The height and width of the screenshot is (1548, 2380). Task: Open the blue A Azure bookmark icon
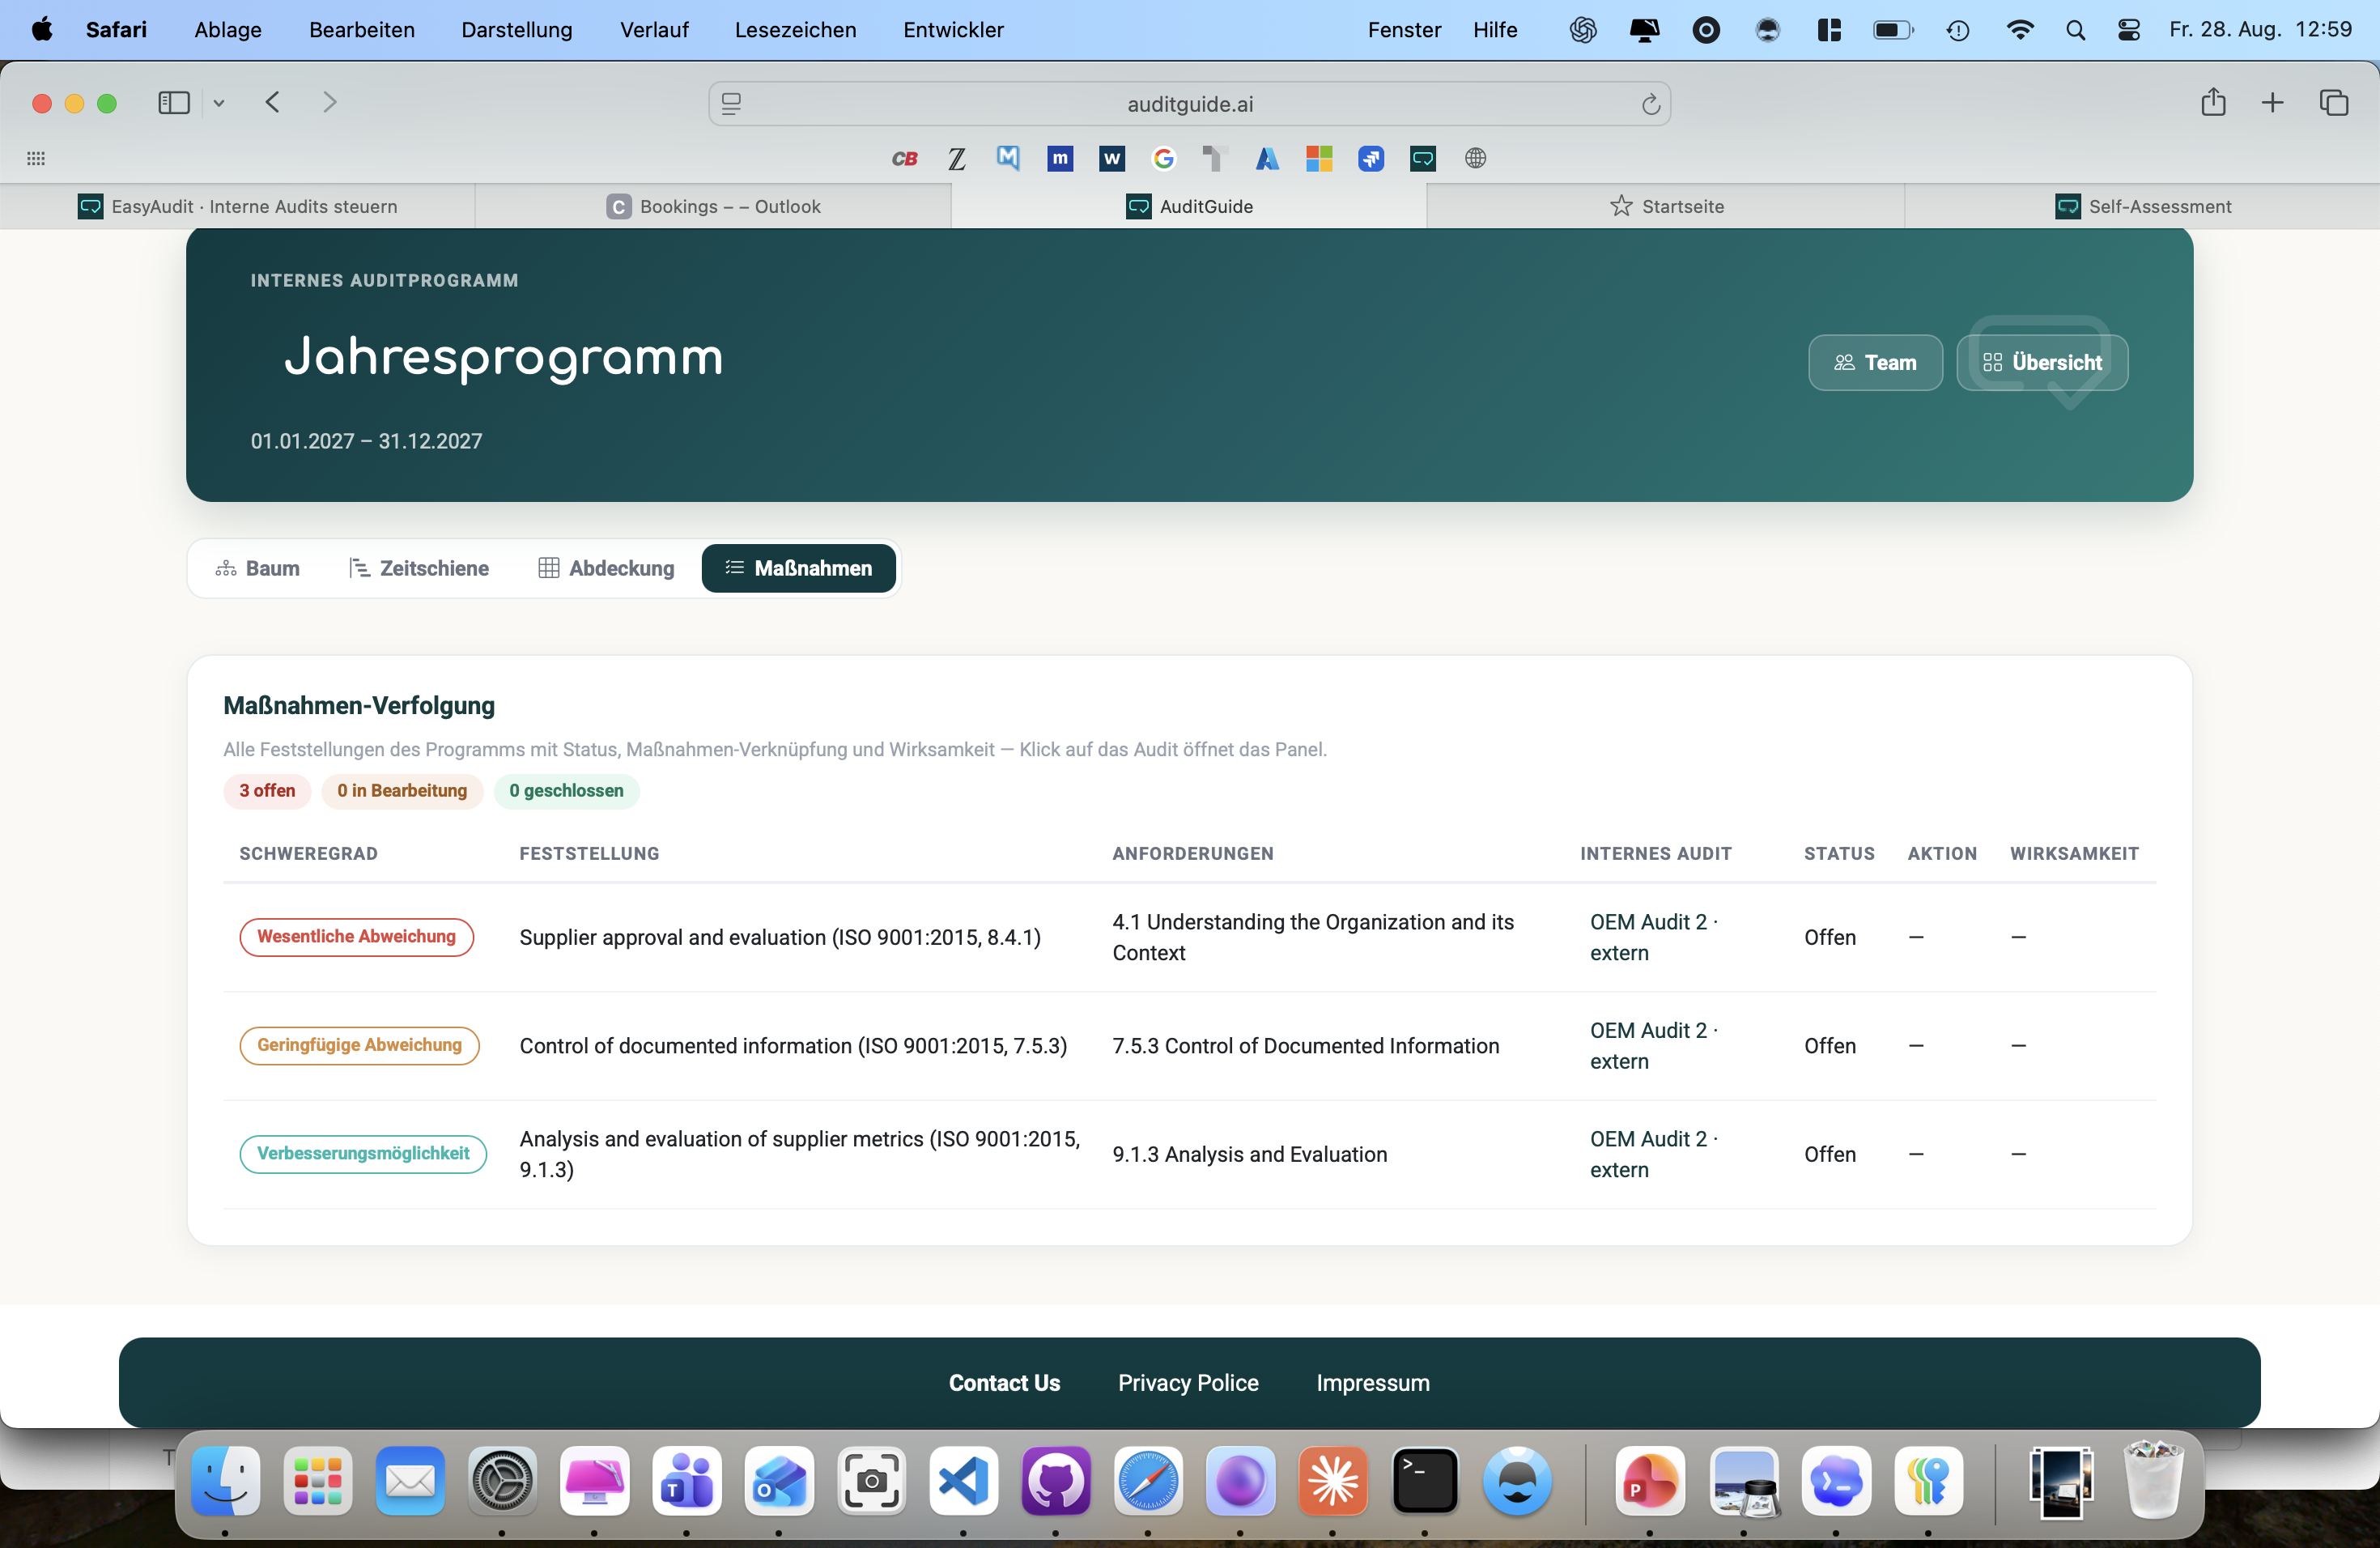point(1267,158)
